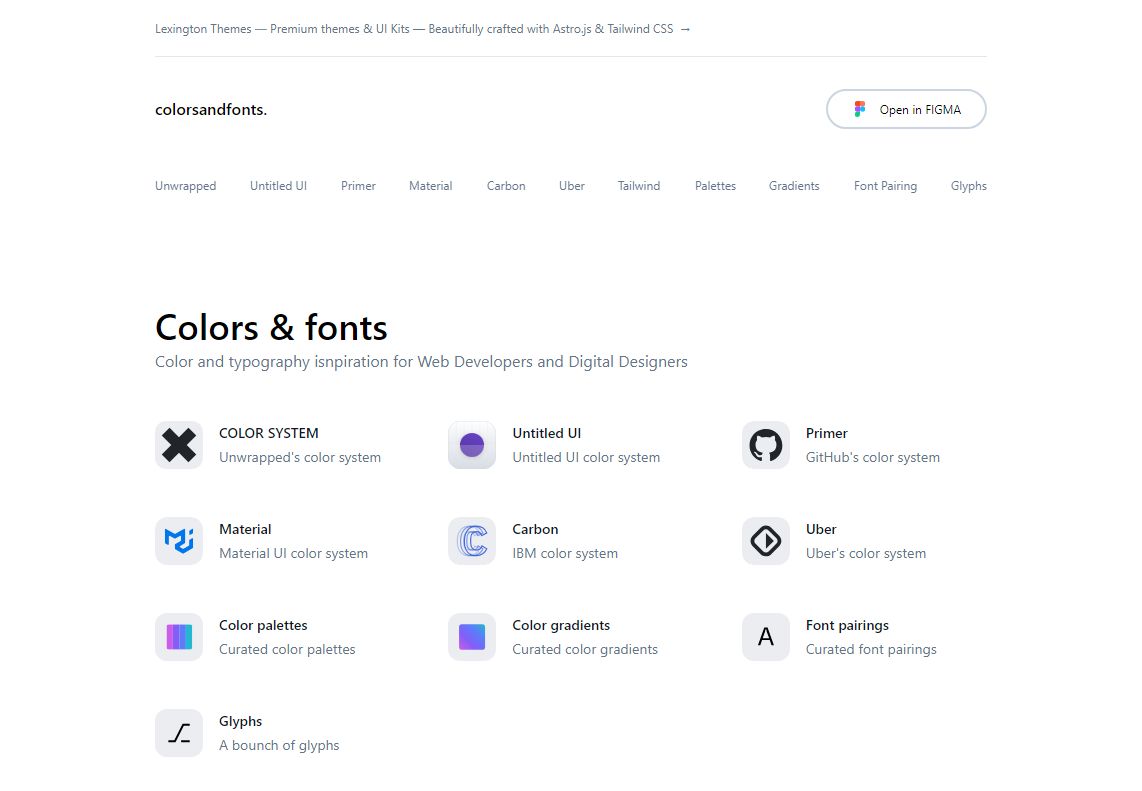The image size is (1142, 791).
Task: Click the 'A bounch of glyphs' description
Action: coord(279,746)
